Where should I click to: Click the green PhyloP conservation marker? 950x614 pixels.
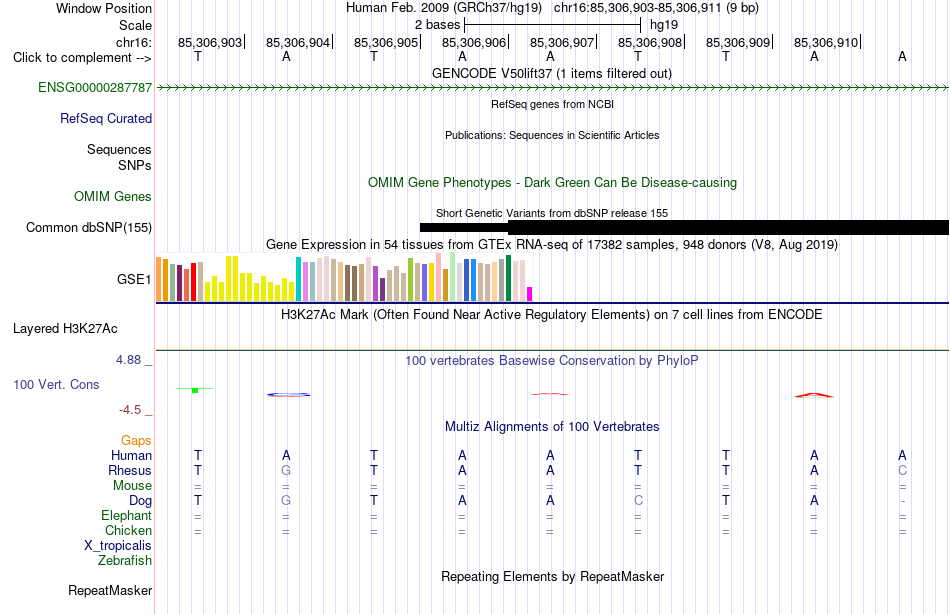(x=194, y=390)
